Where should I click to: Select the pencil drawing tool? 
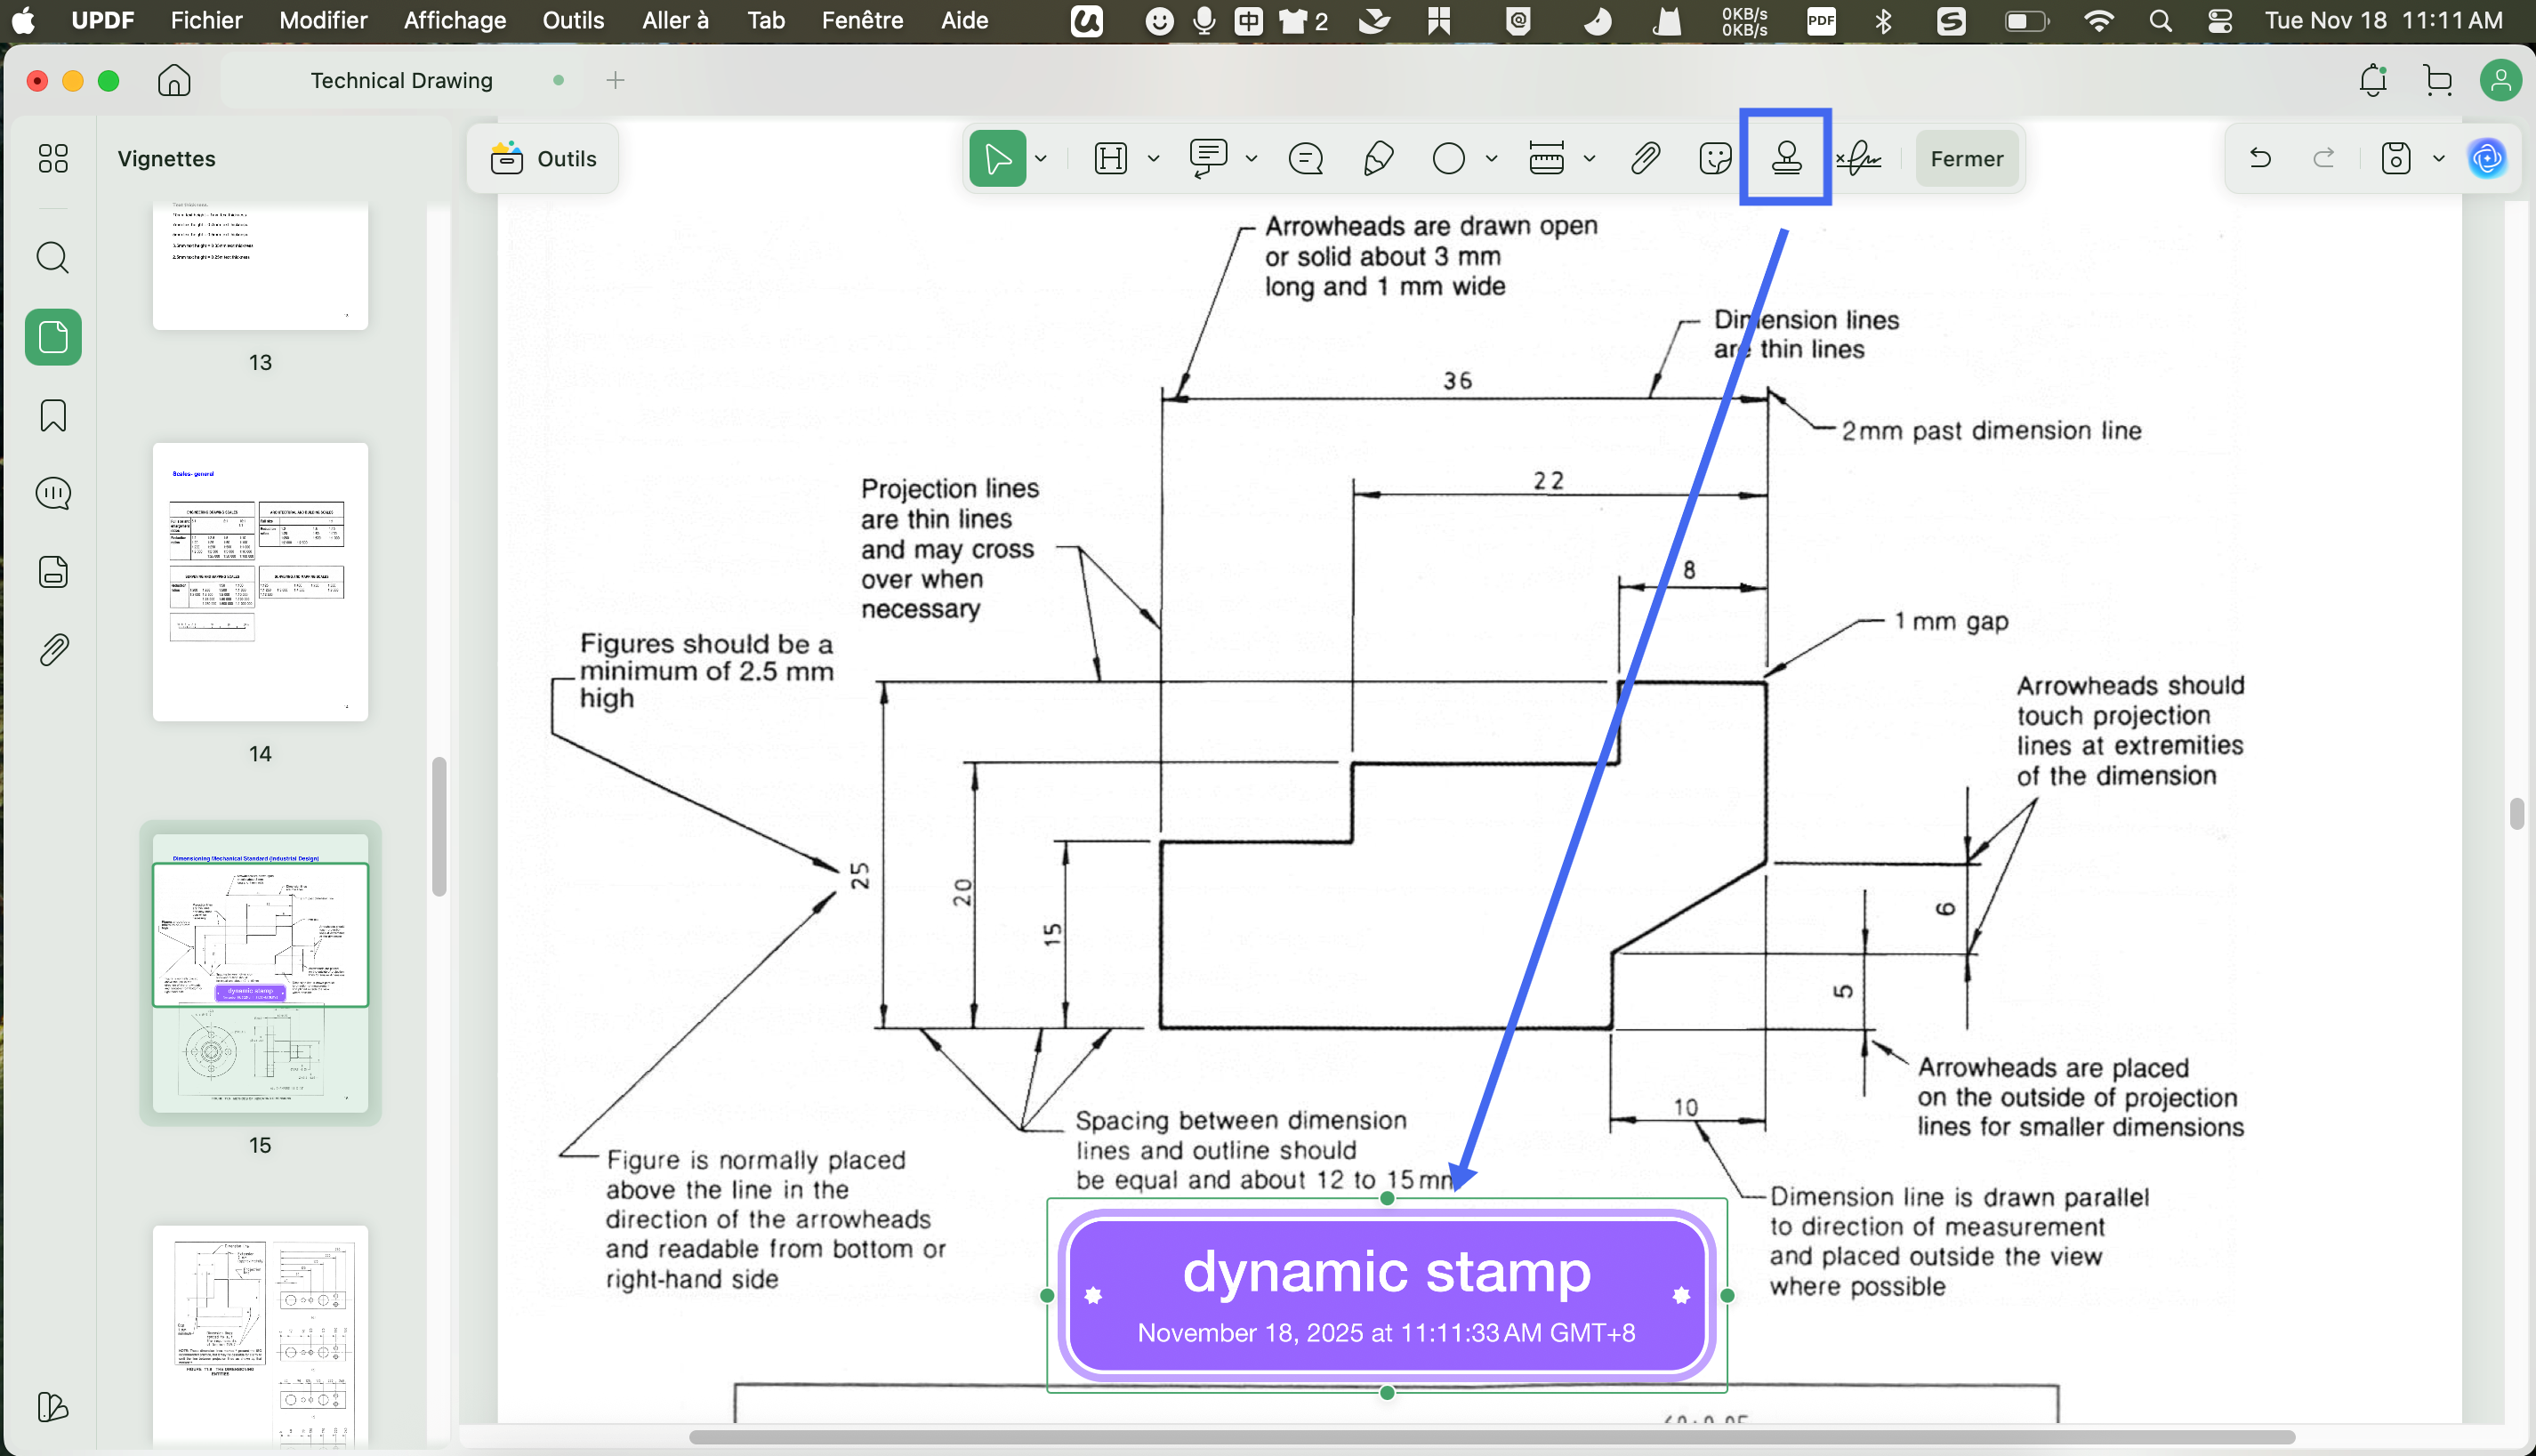click(x=1378, y=158)
